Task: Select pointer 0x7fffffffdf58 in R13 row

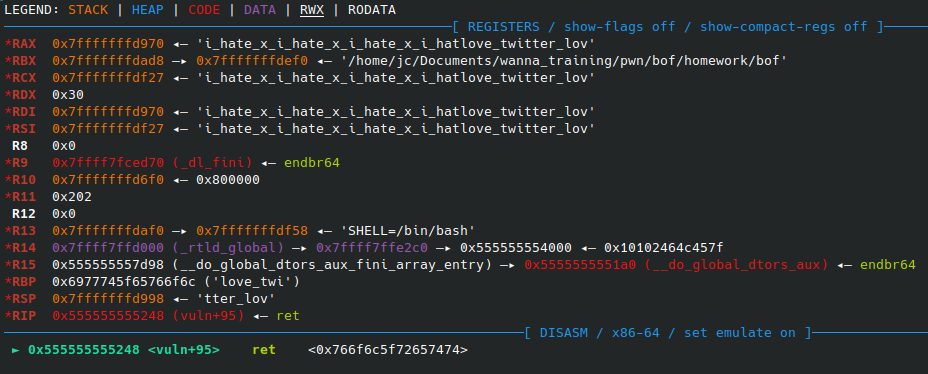Action: 252,230
